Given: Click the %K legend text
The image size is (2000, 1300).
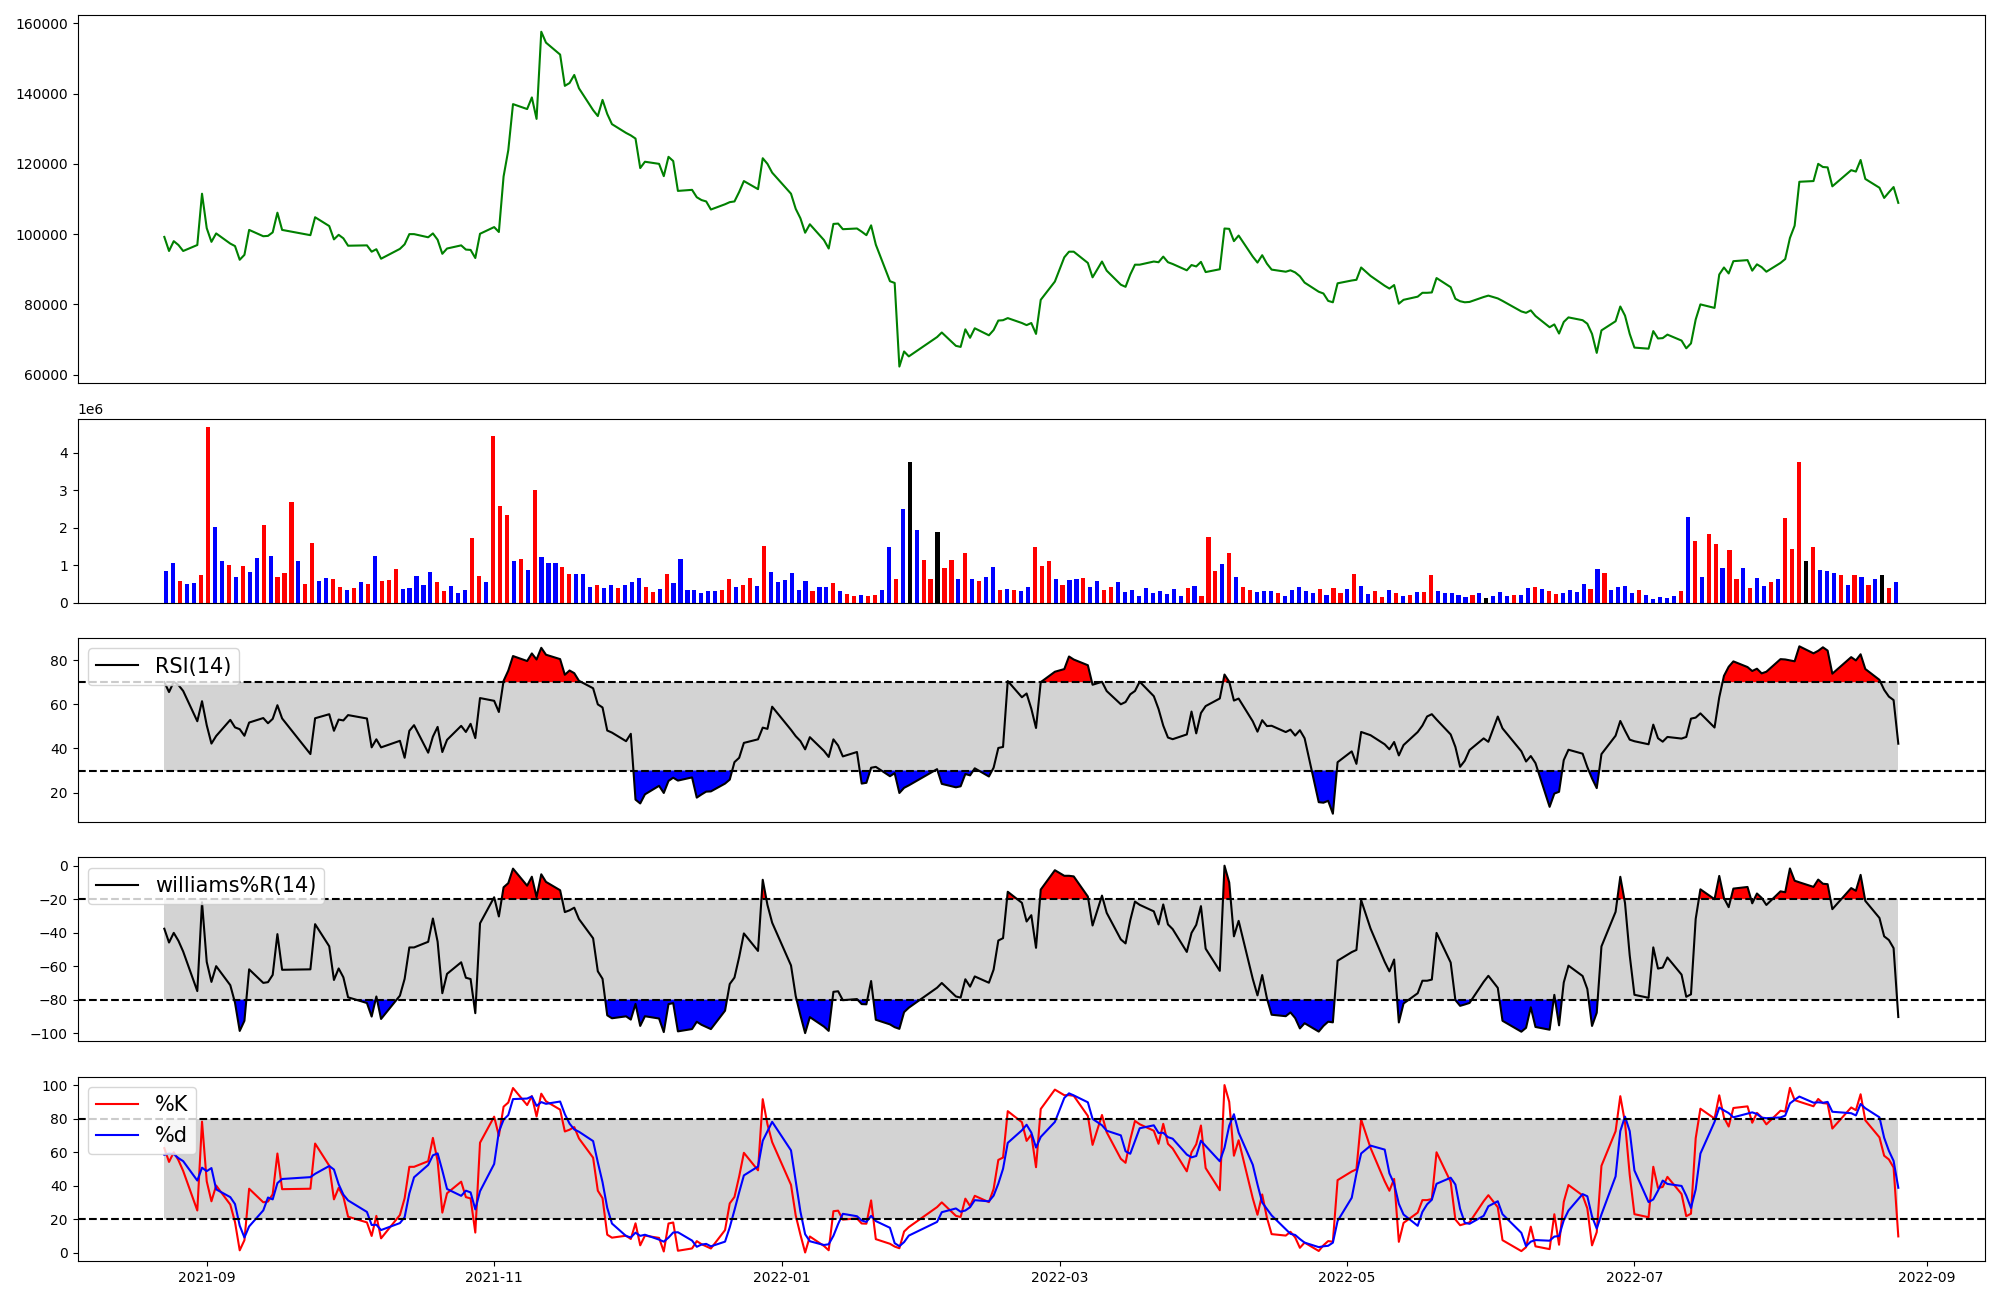Looking at the screenshot, I should (171, 1104).
